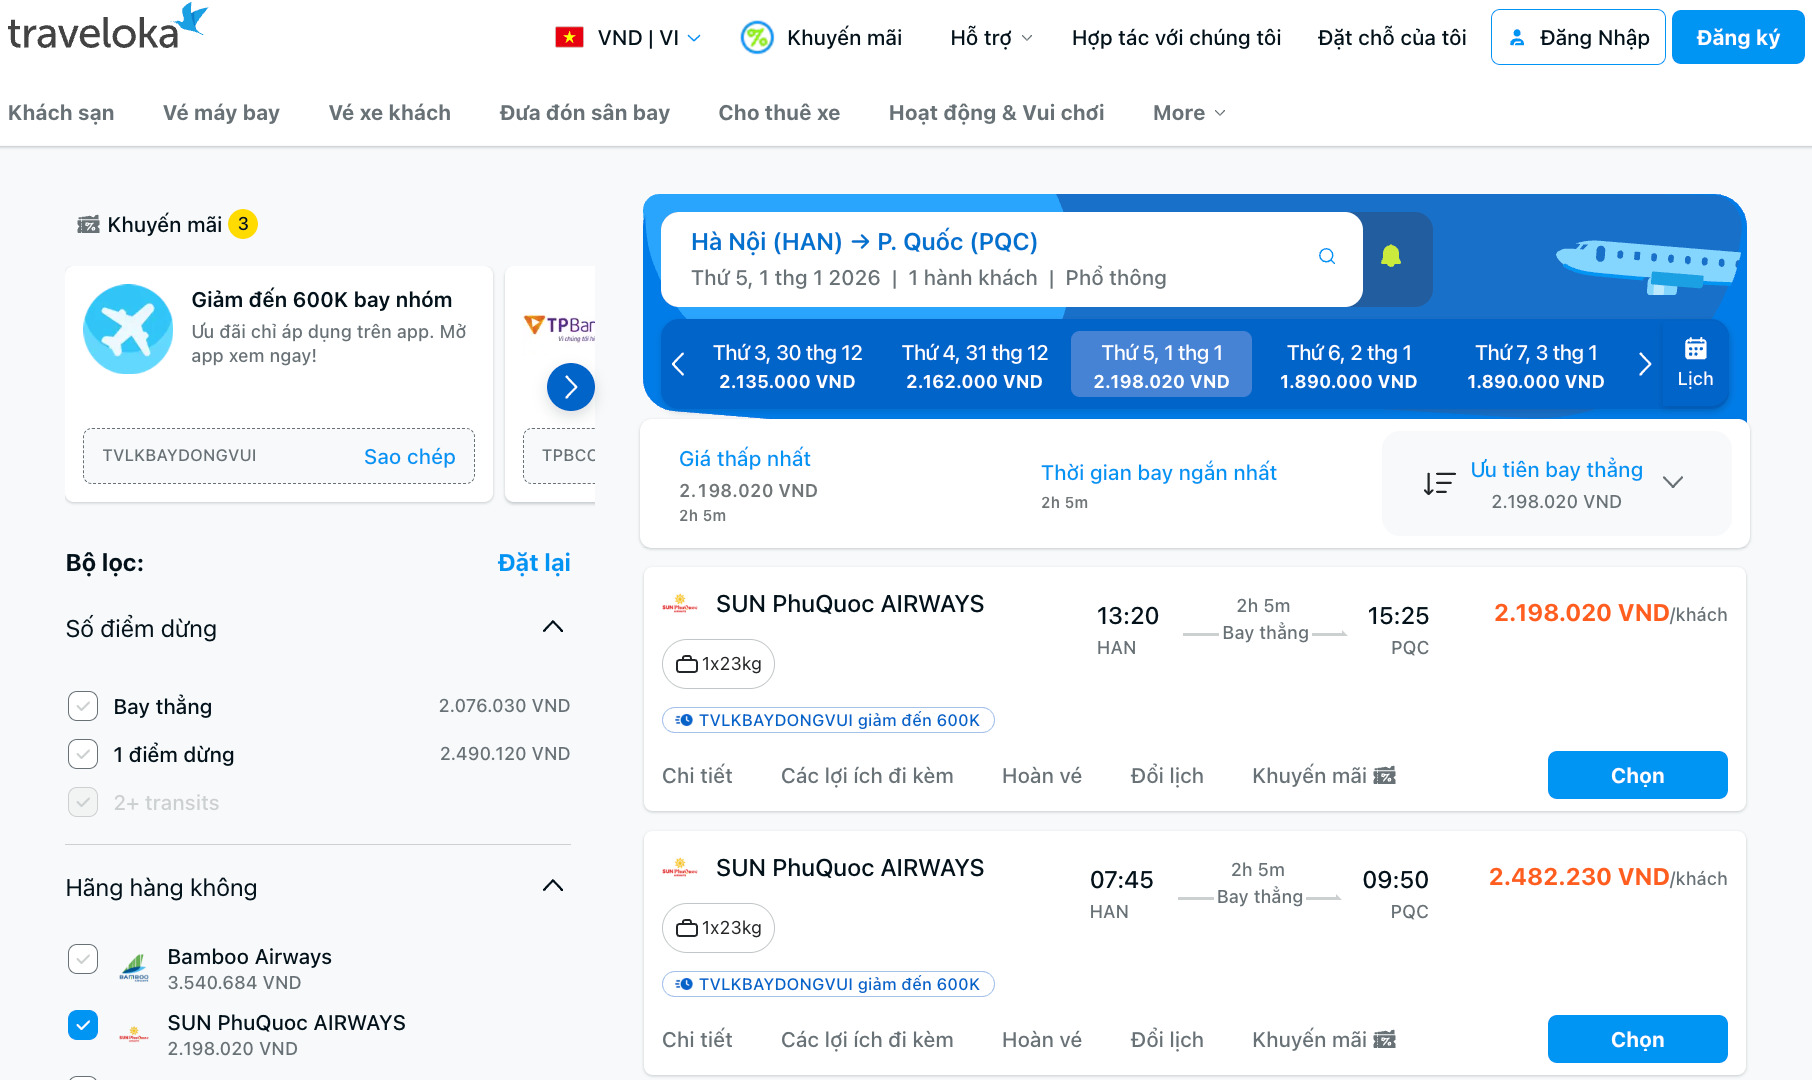
Task: Click the Vietnam flag in VND | VI selector
Action: tap(567, 37)
